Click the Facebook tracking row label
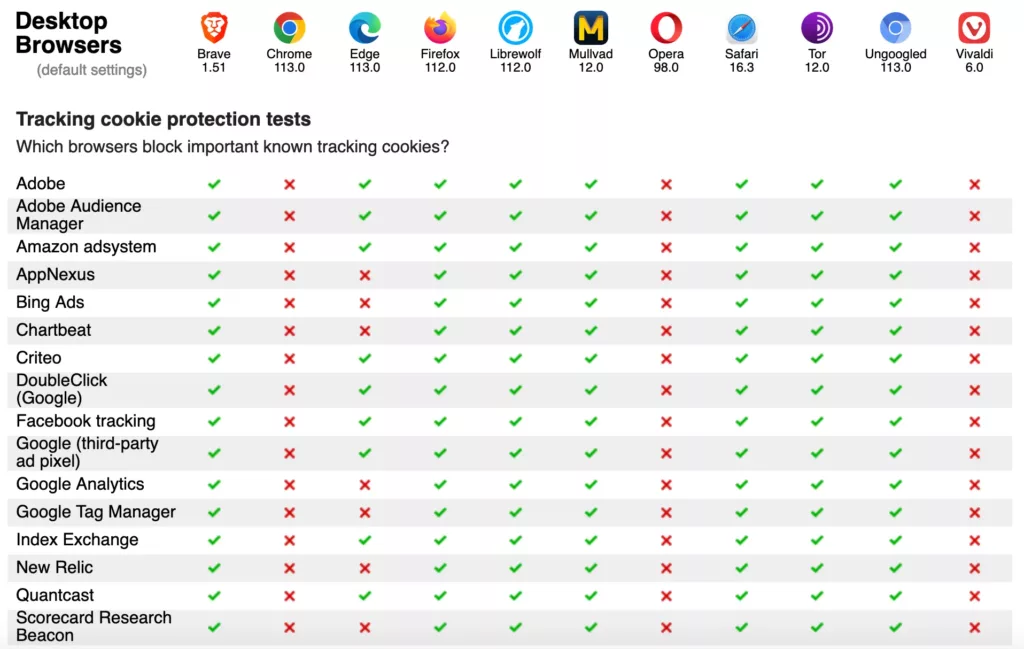The image size is (1024, 649). (86, 421)
